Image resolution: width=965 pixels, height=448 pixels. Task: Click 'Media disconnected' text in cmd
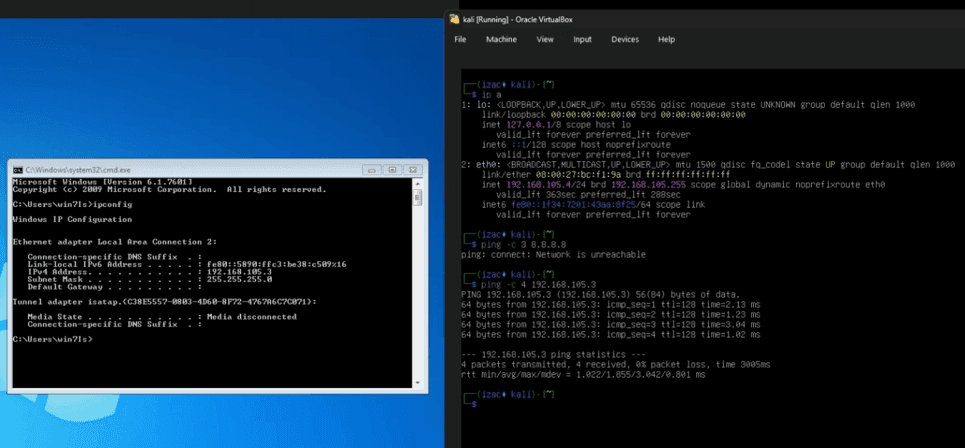251,316
